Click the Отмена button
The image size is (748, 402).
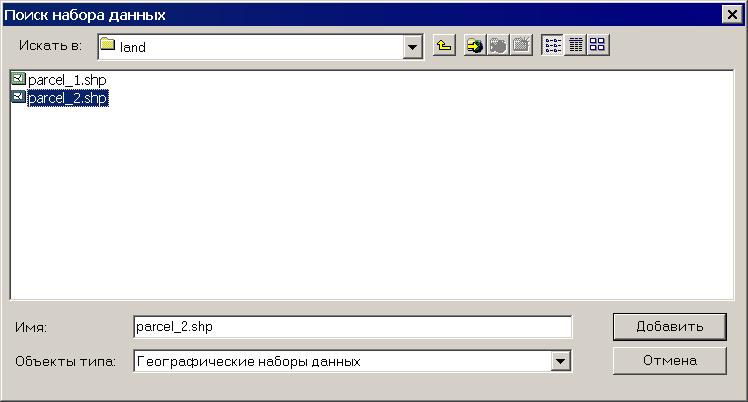pos(669,361)
